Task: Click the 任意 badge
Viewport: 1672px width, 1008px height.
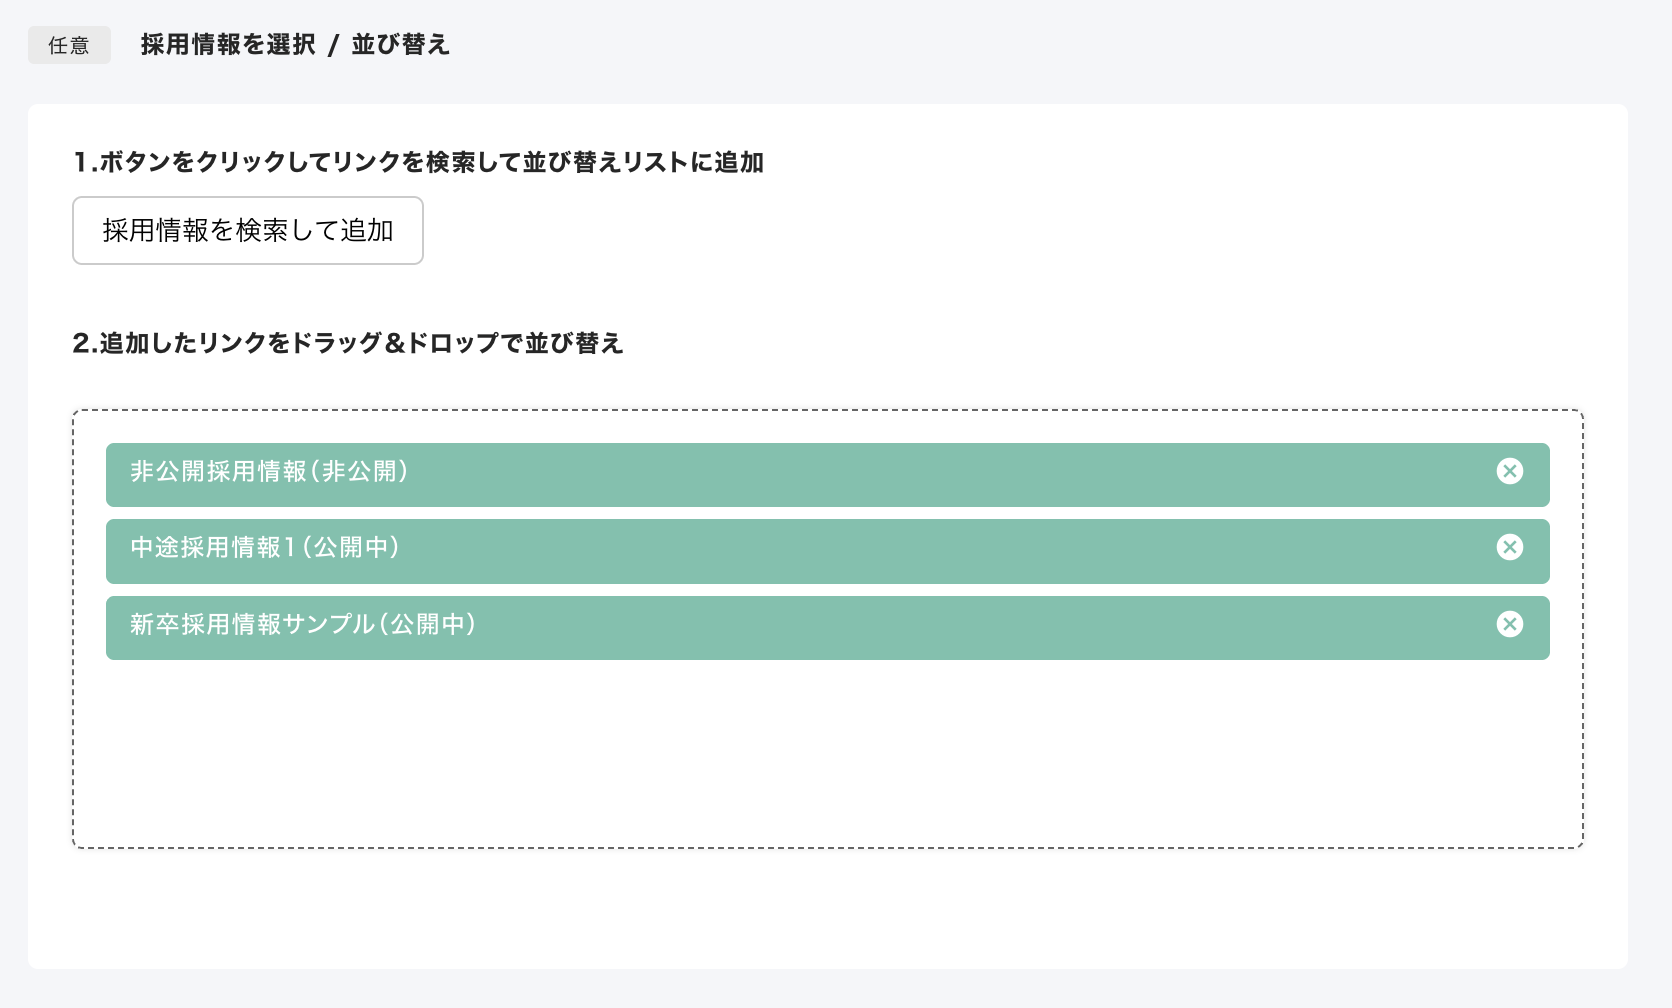Action: coord(69,45)
